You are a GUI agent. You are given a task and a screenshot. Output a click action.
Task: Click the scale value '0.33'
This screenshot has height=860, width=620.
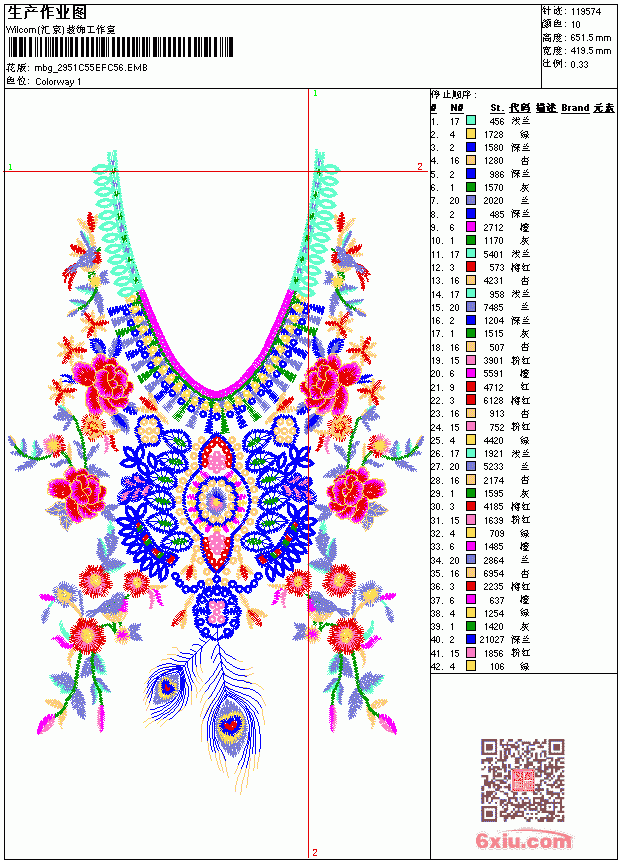579,65
